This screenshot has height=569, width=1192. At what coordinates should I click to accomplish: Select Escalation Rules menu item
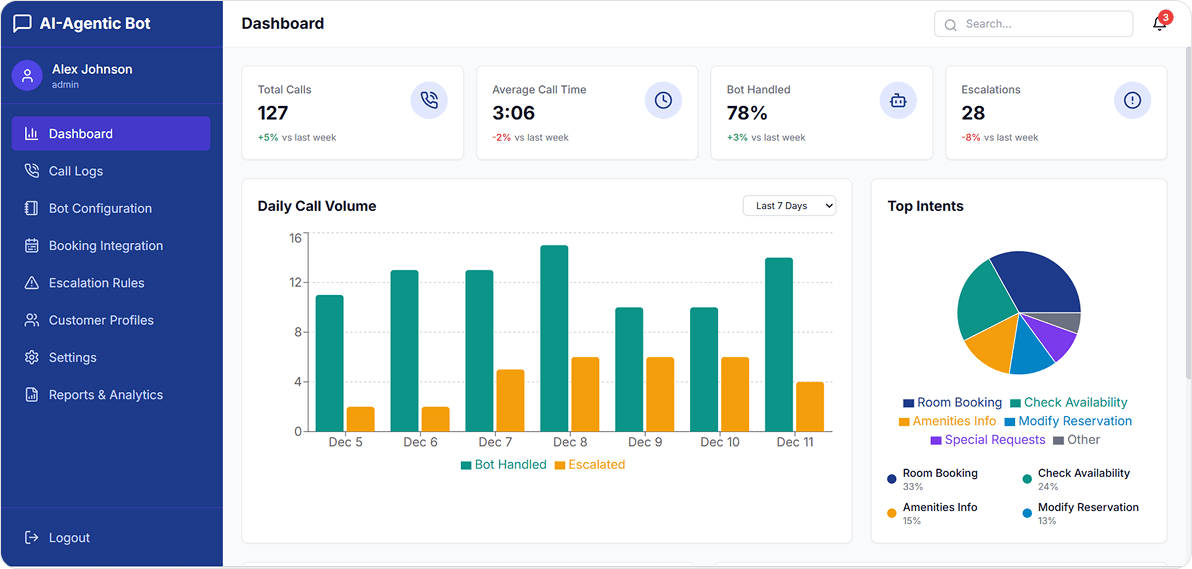[x=96, y=283]
